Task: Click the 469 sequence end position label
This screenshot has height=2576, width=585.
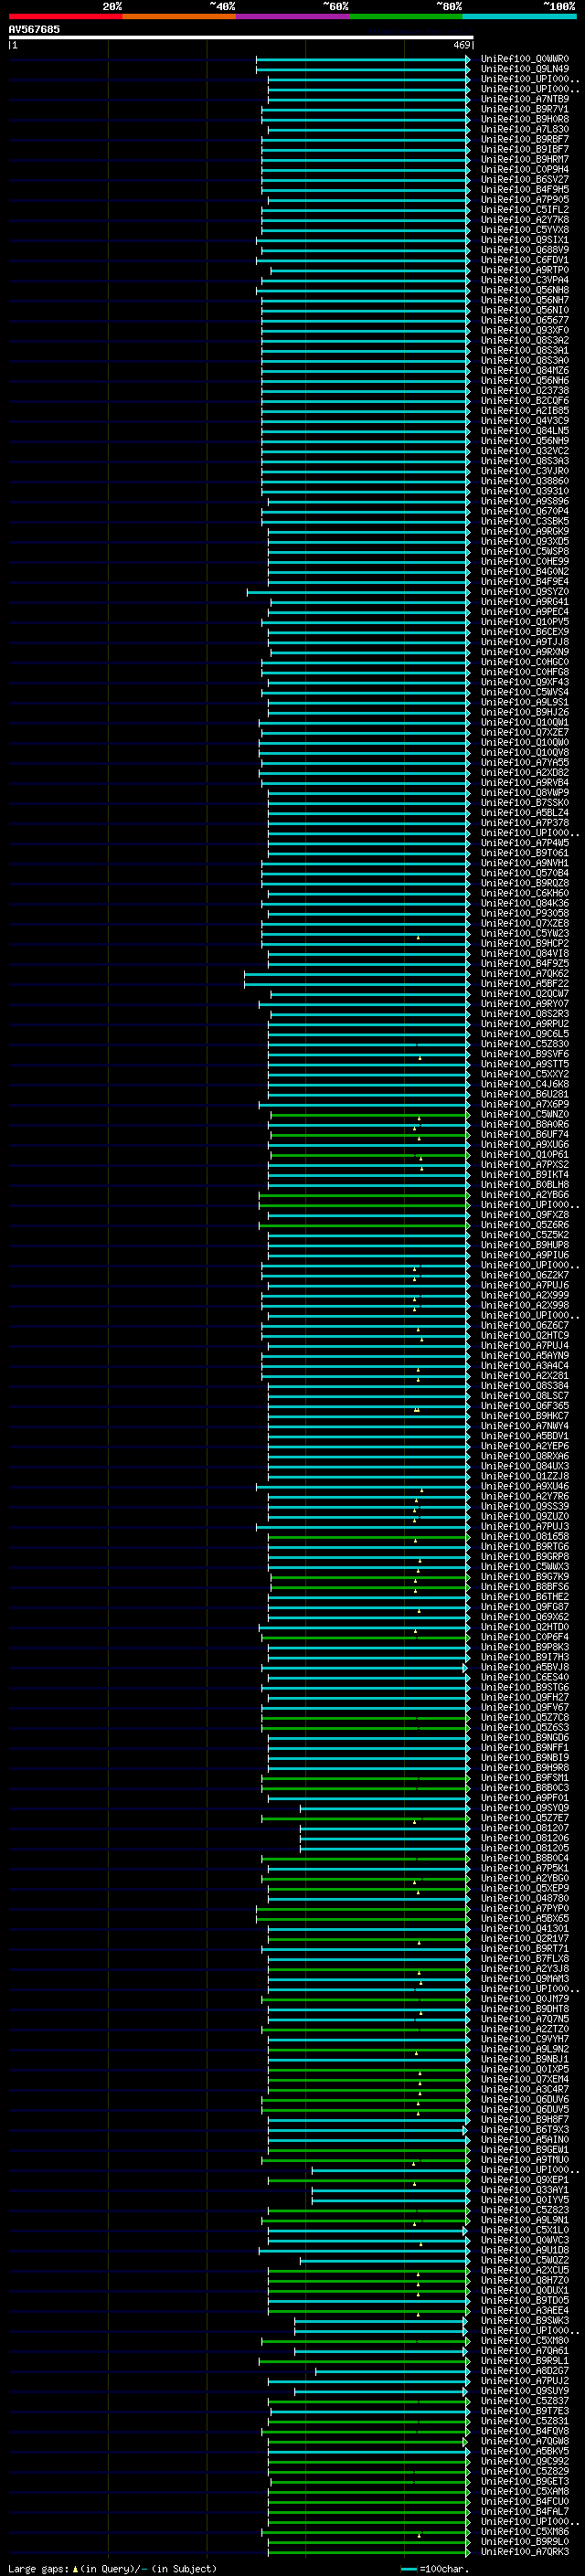Action: (461, 45)
